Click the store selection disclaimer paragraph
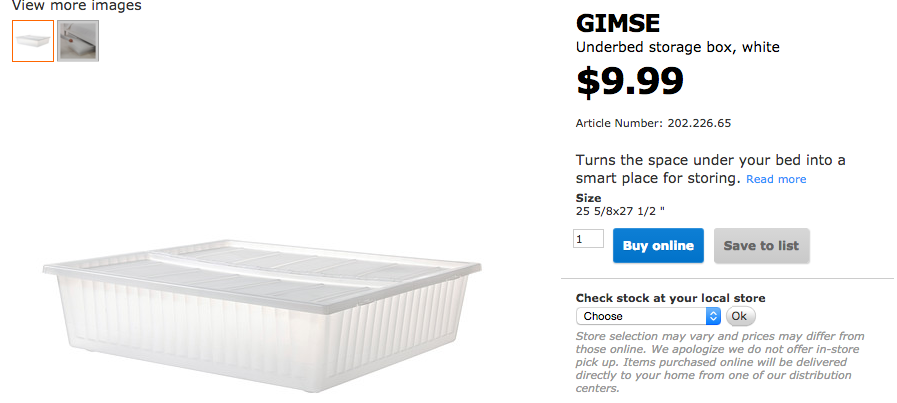 click(x=720, y=362)
